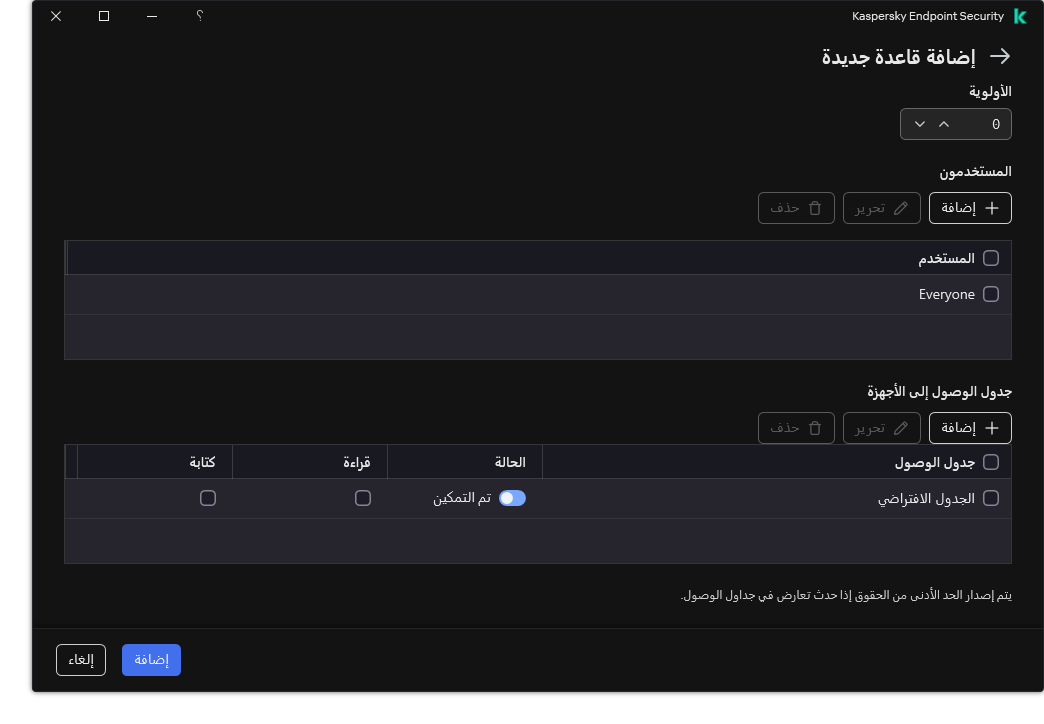Edit a user using the pencil تحرير icon
1044x724 pixels.
tap(881, 208)
